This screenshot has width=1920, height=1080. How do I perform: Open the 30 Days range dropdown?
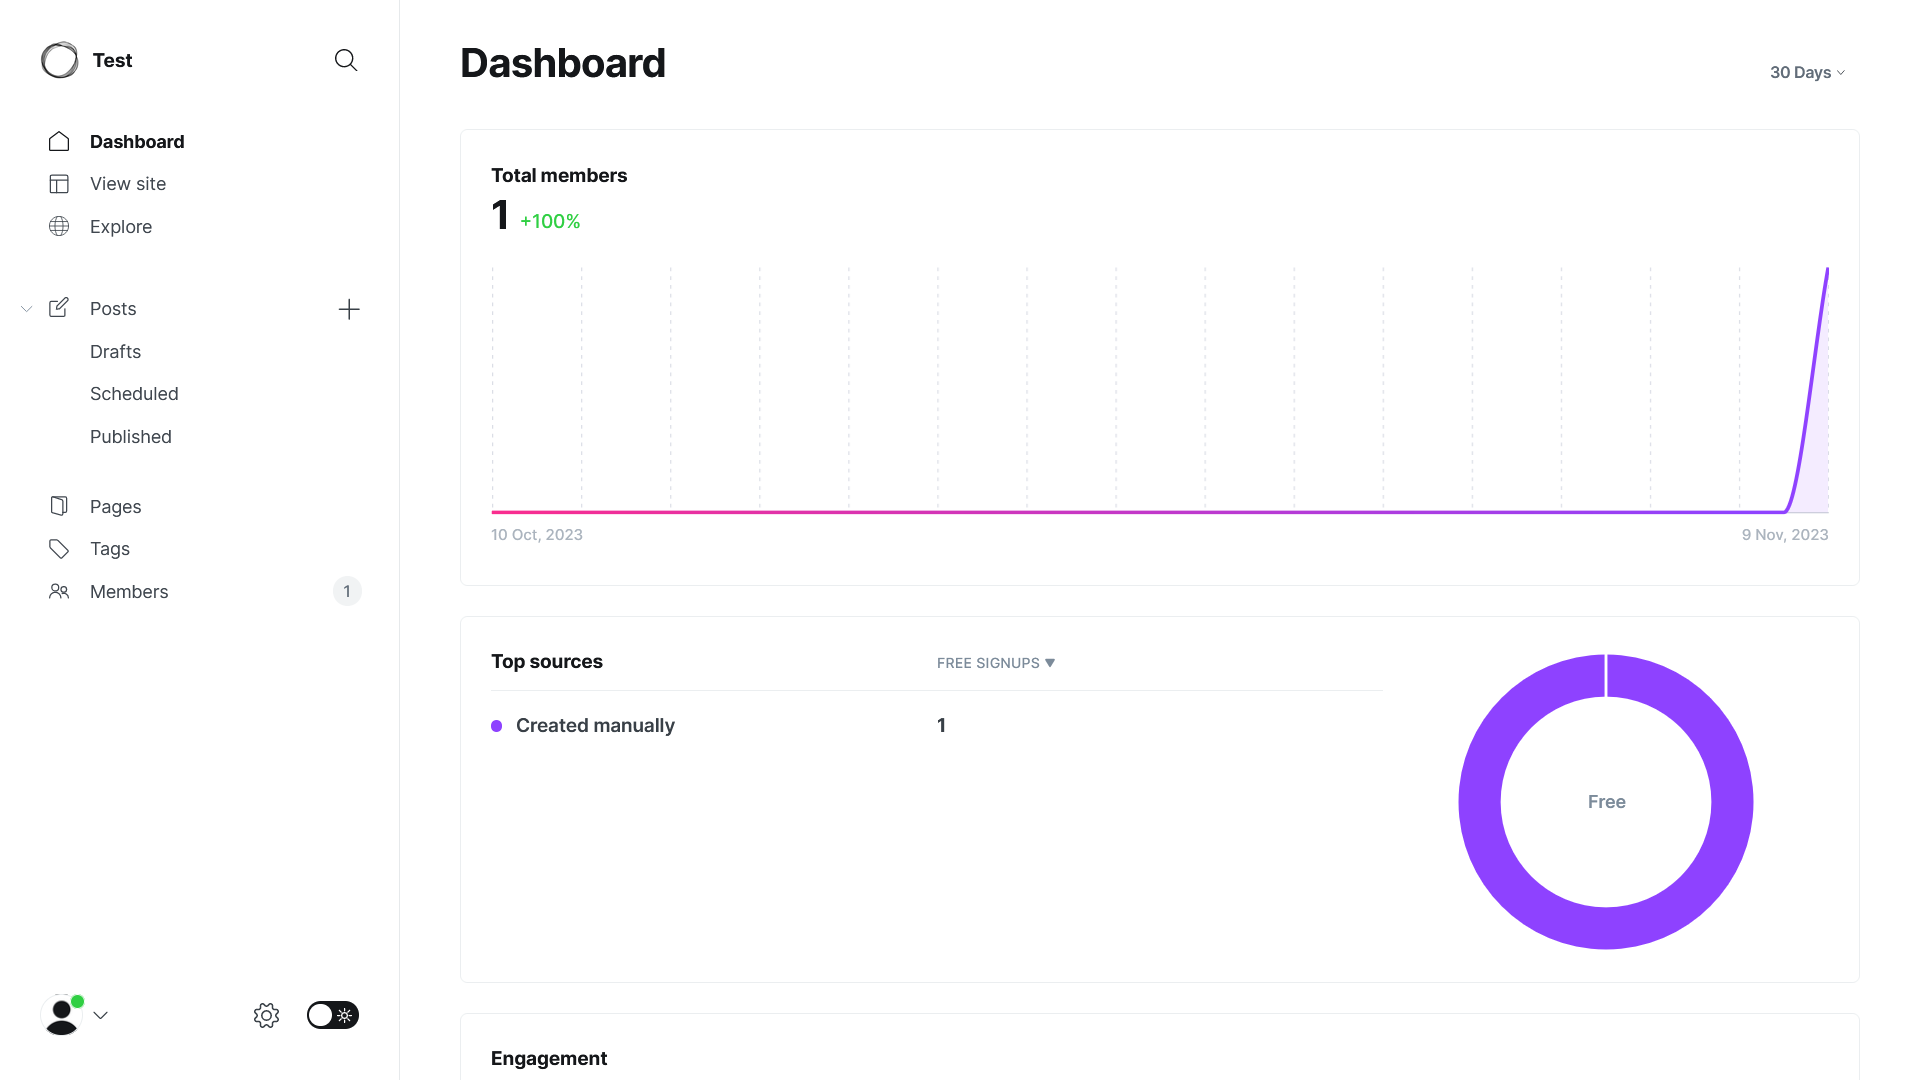[1807, 72]
